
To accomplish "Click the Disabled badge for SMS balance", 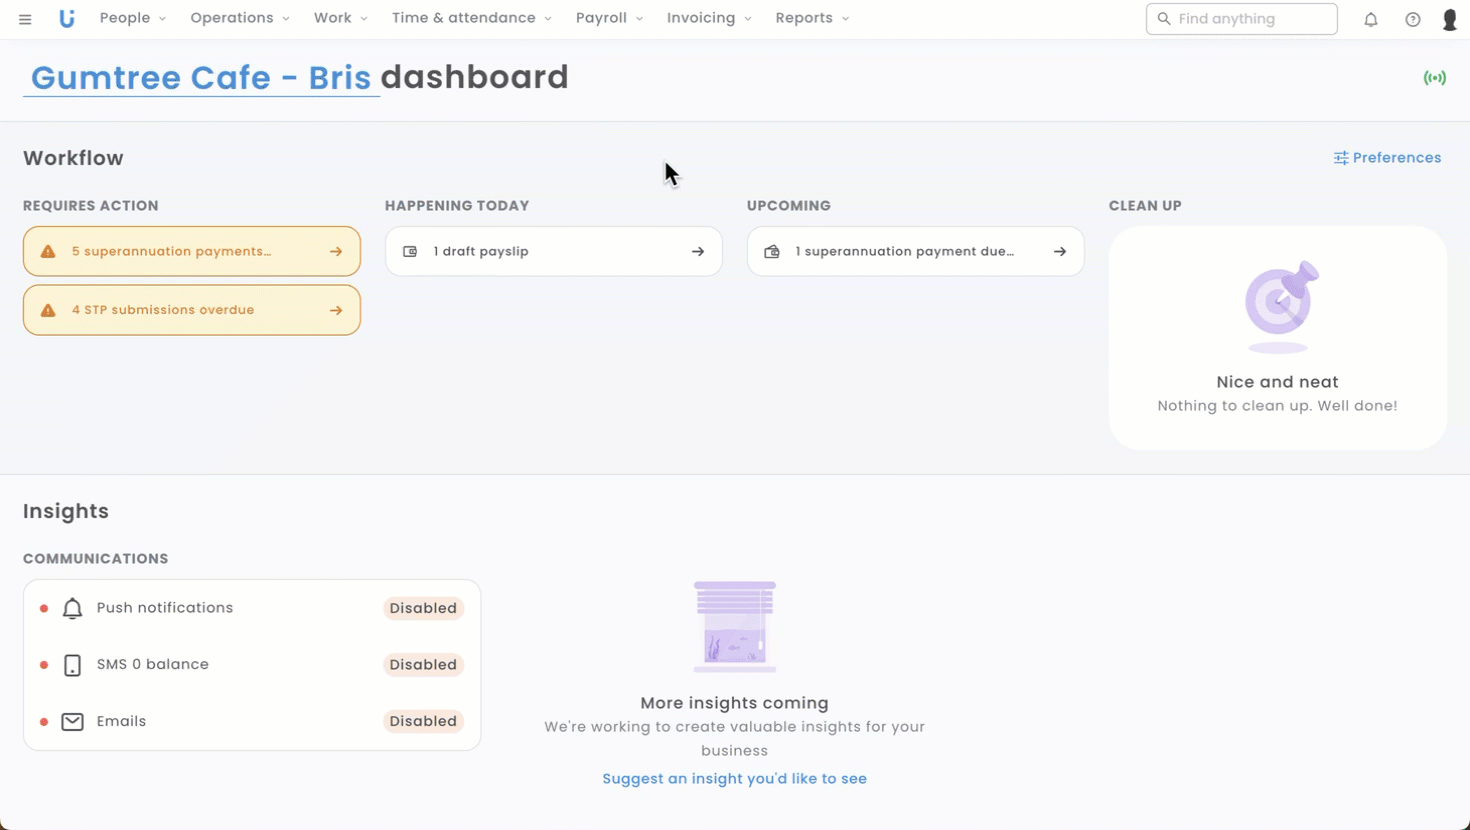I will tap(423, 665).
